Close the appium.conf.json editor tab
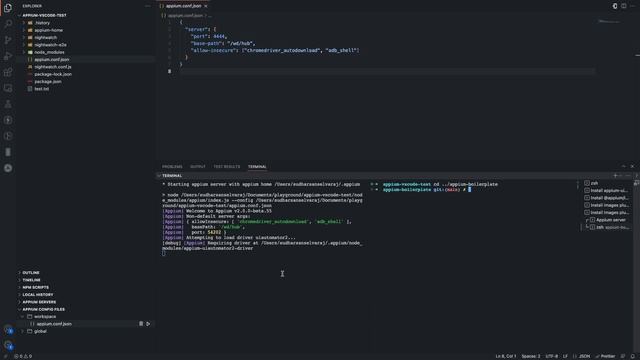Image resolution: width=640 pixels, height=360 pixels. 206,6
